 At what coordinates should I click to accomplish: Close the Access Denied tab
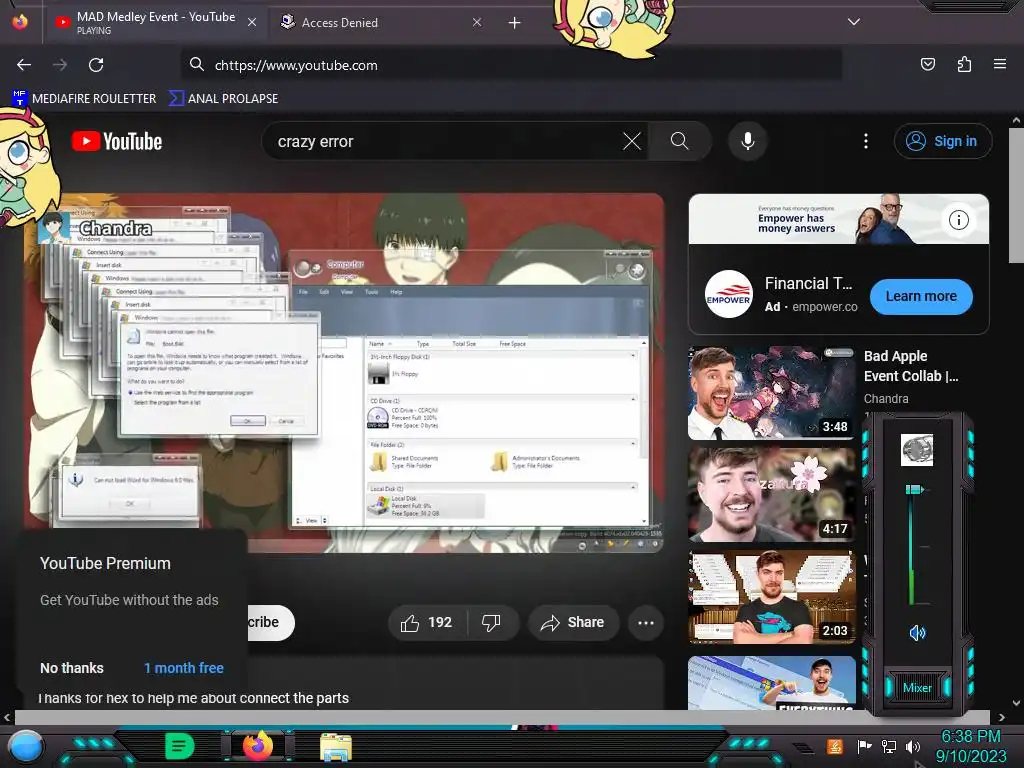pos(477,22)
